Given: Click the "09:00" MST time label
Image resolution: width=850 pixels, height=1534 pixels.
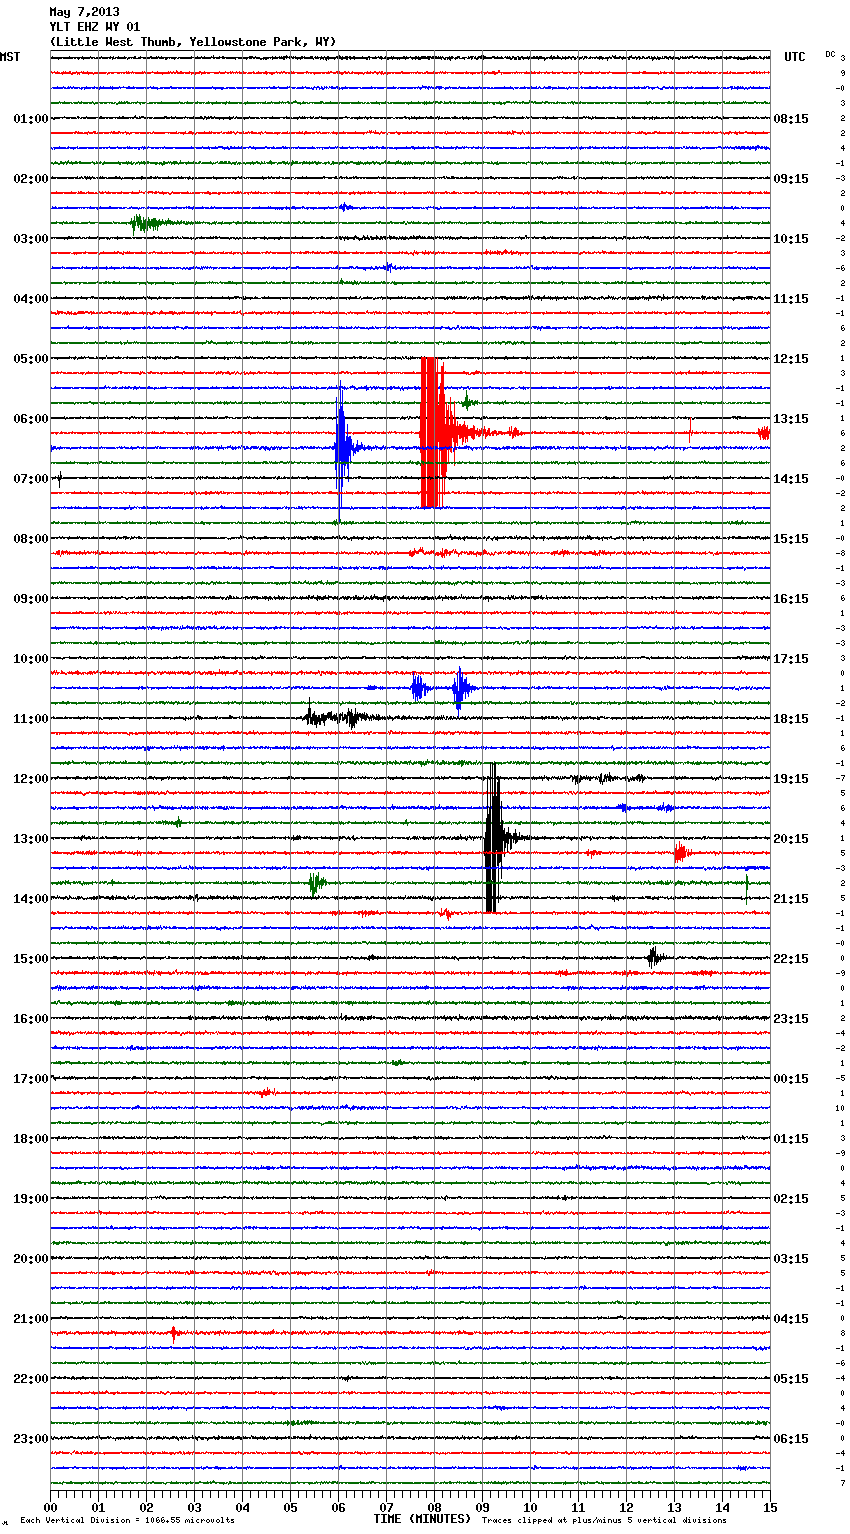Looking at the screenshot, I should 31,599.
